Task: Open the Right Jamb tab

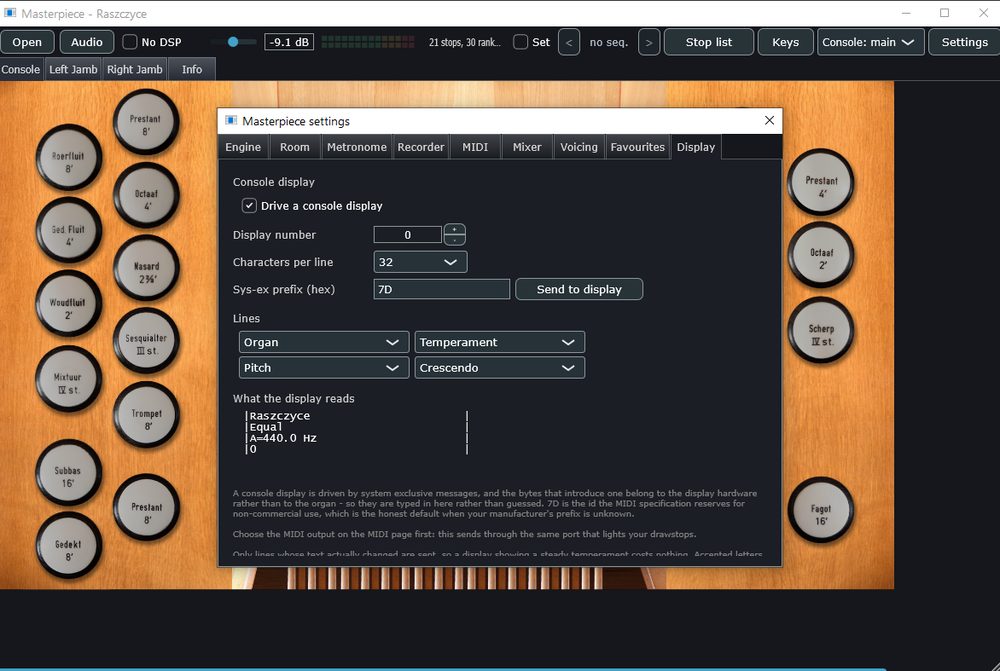Action: [135, 70]
